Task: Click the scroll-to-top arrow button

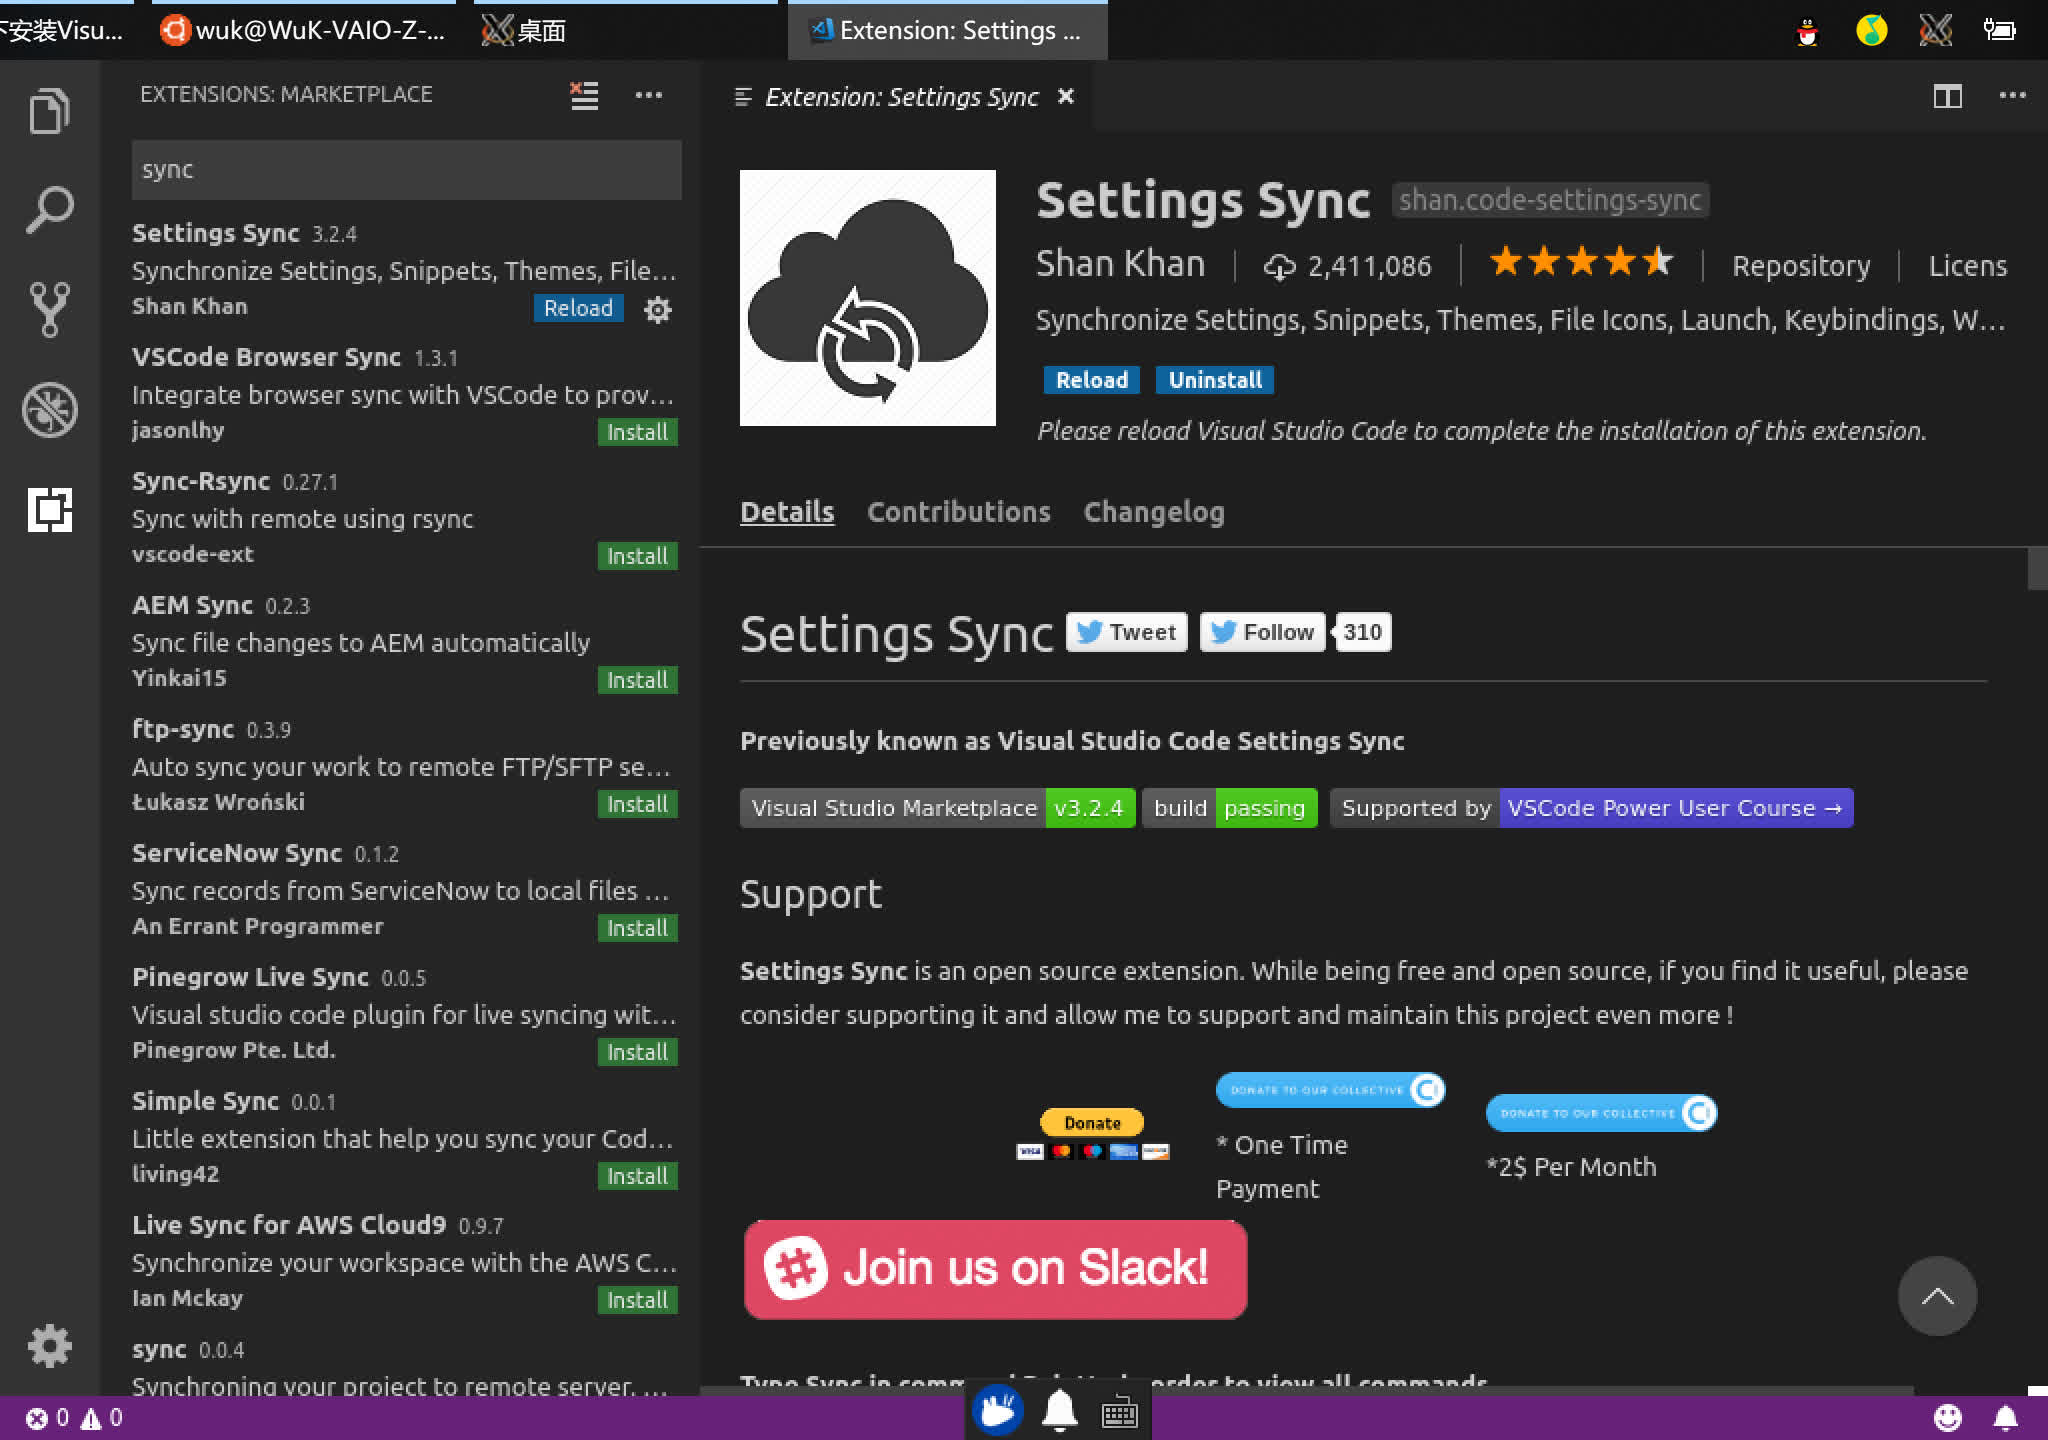Action: [x=1936, y=1296]
